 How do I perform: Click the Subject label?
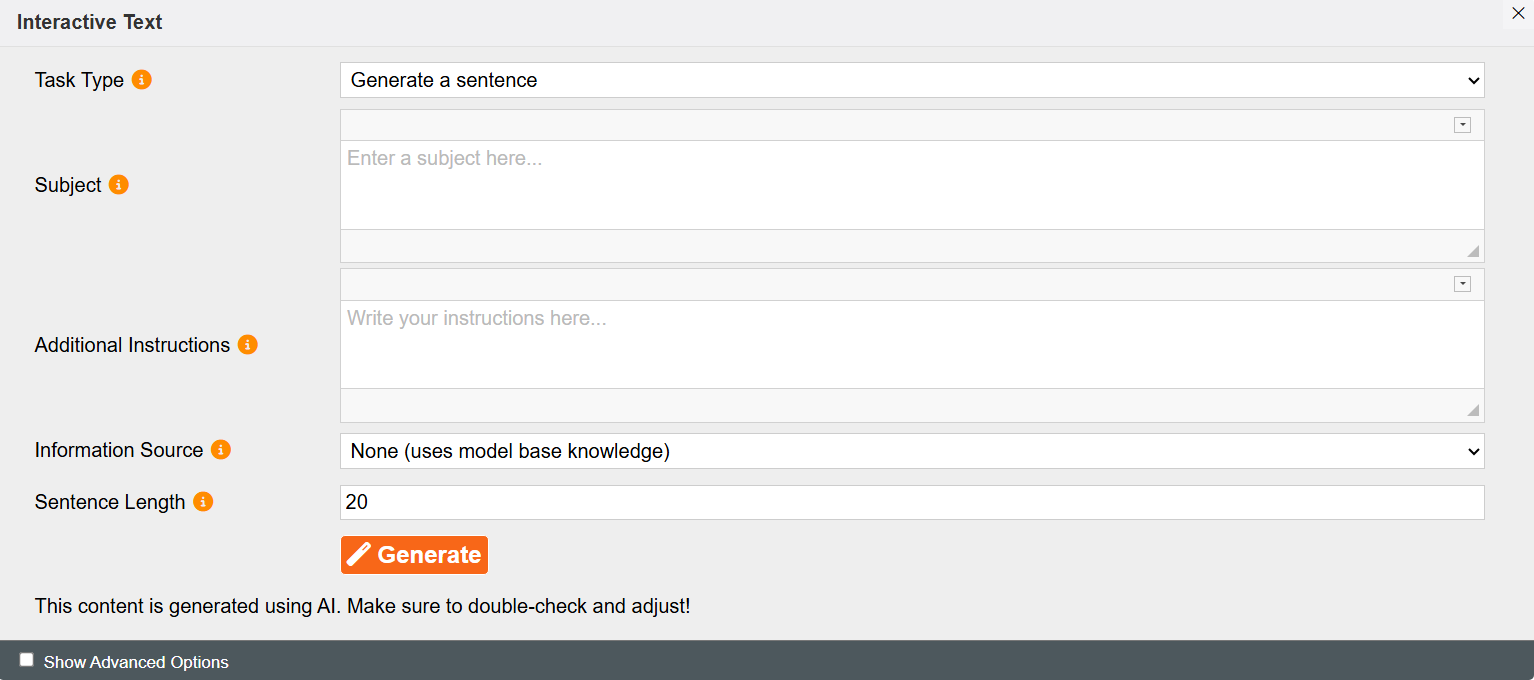tap(68, 185)
